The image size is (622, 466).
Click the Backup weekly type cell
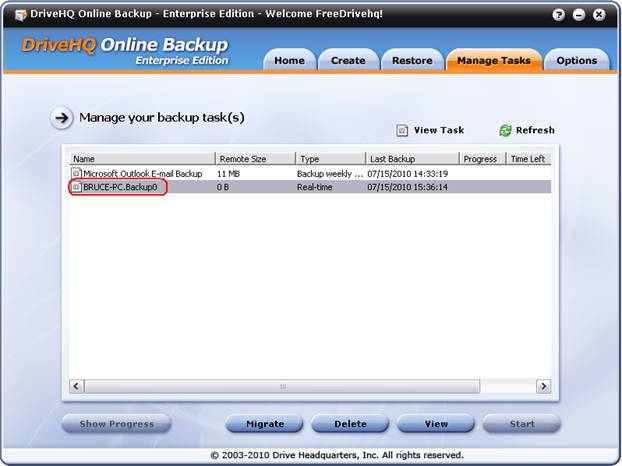(330, 173)
